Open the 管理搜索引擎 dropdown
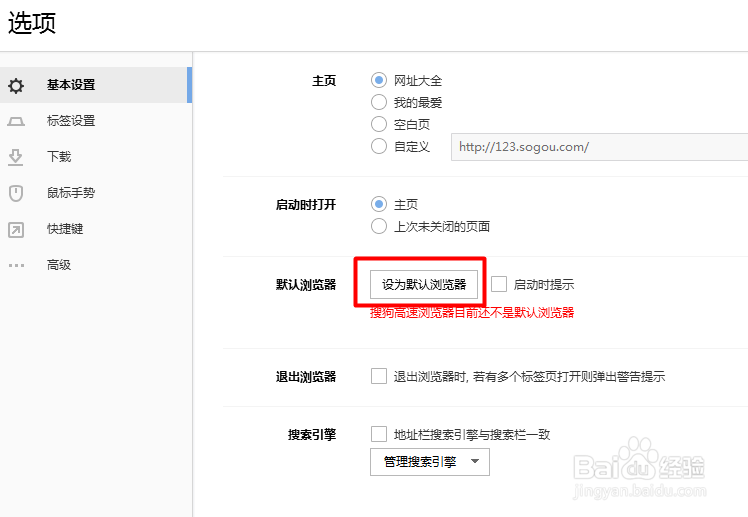 tap(430, 462)
